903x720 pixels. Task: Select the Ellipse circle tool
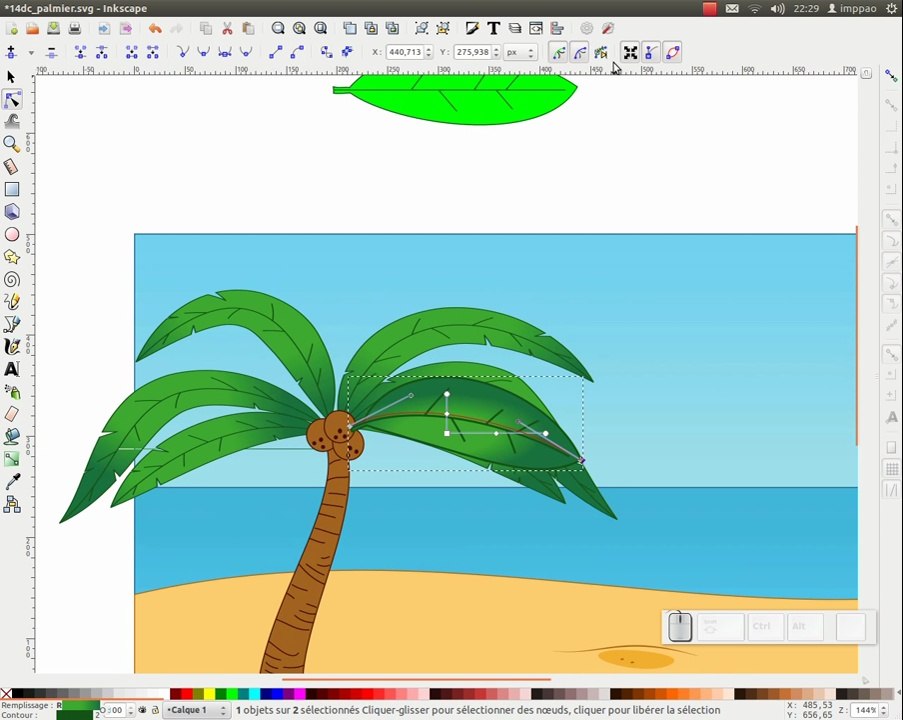(12, 234)
